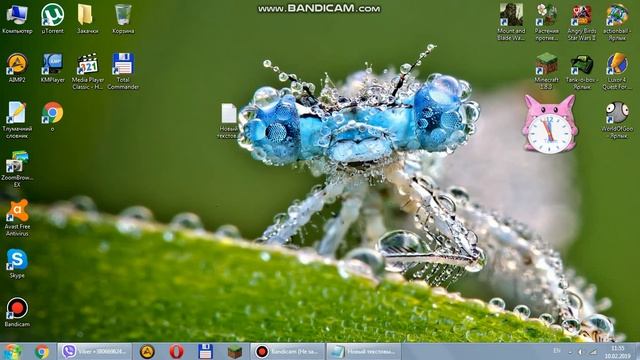640x360 pixels.
Task: Open the volume speaker tray icon
Action: [580, 352]
